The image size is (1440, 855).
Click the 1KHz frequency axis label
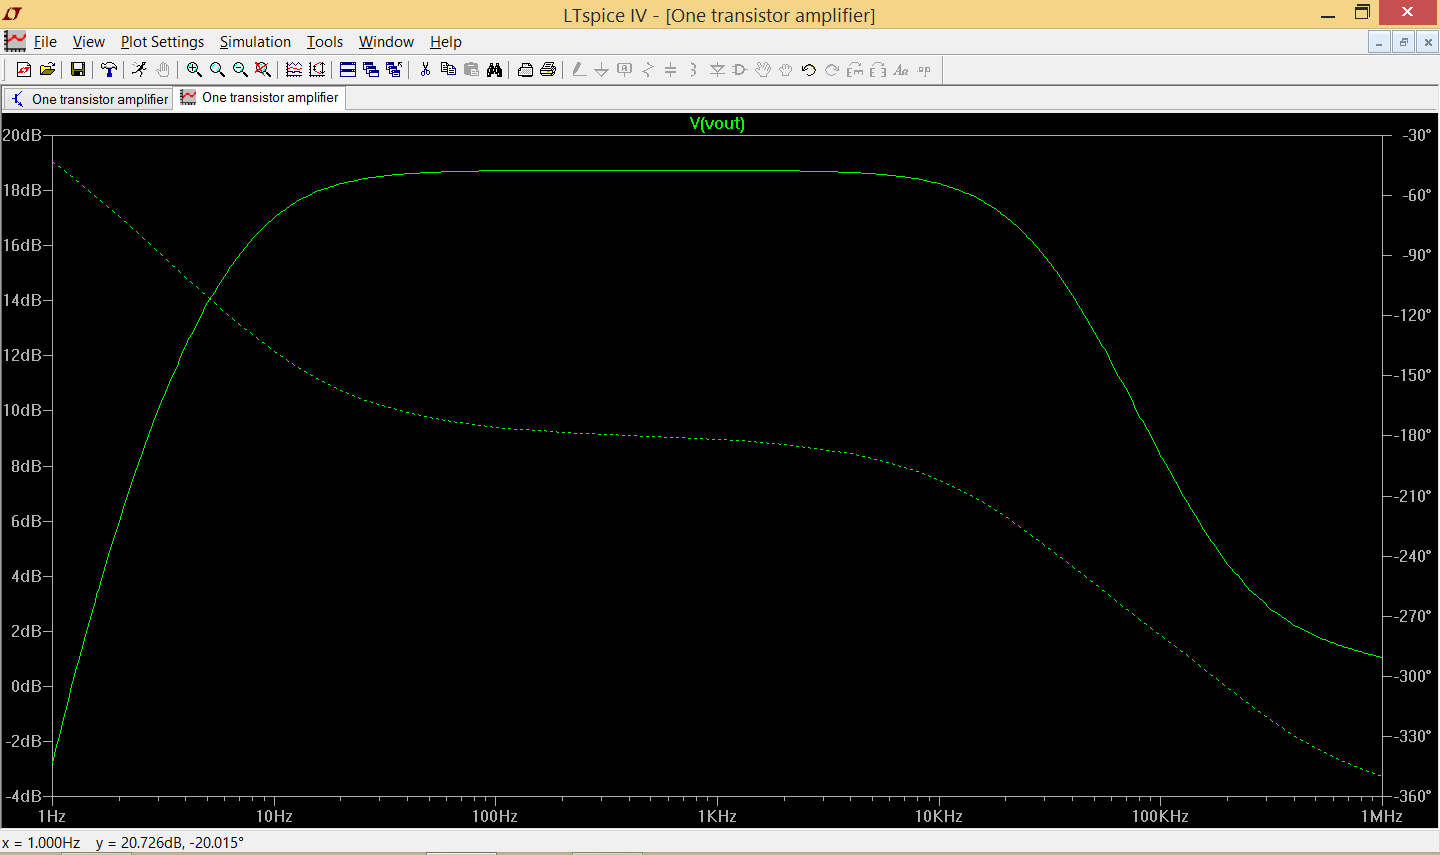click(717, 816)
